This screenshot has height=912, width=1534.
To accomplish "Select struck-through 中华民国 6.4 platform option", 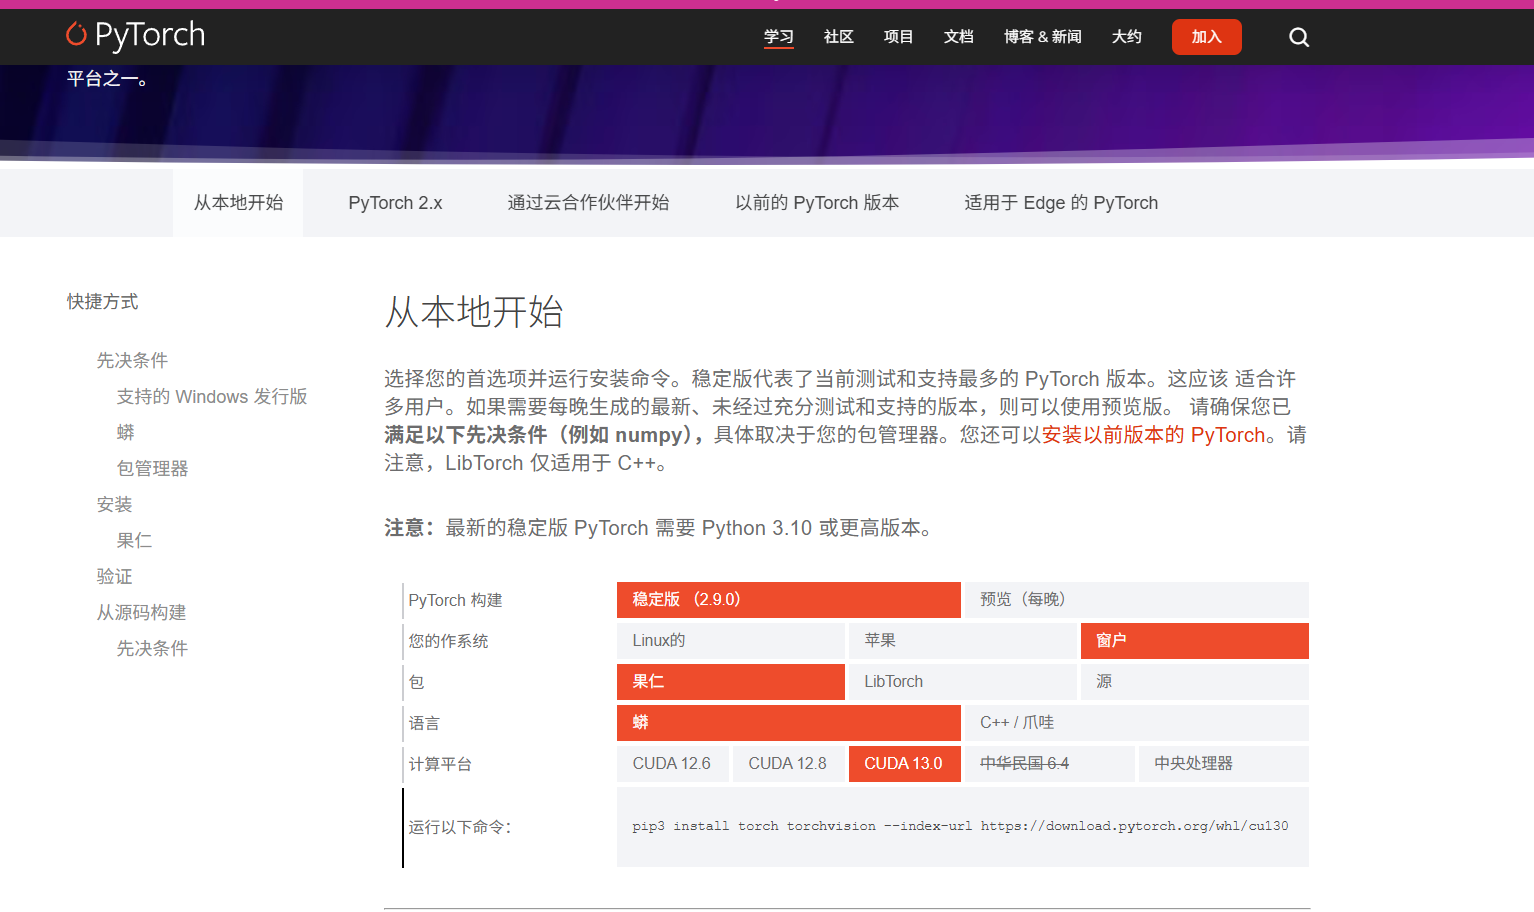I will tap(1050, 764).
